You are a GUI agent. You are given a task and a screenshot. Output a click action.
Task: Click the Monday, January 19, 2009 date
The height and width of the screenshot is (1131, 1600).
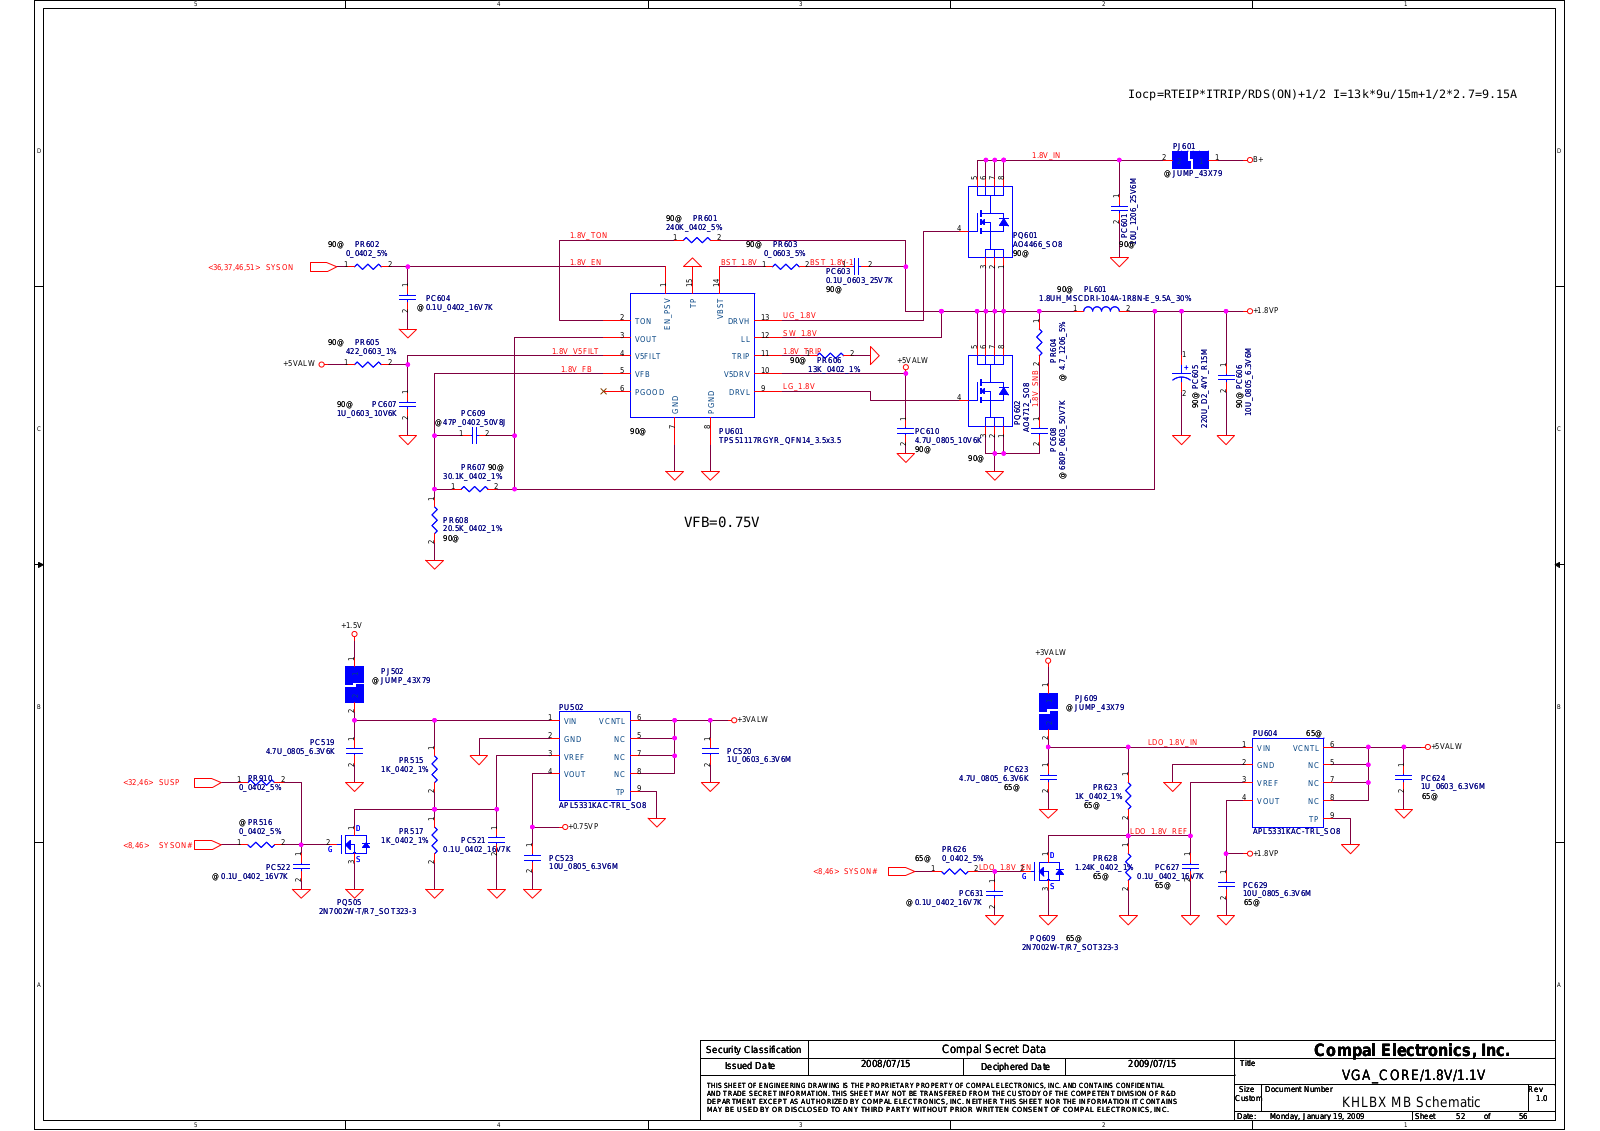(1316, 1116)
